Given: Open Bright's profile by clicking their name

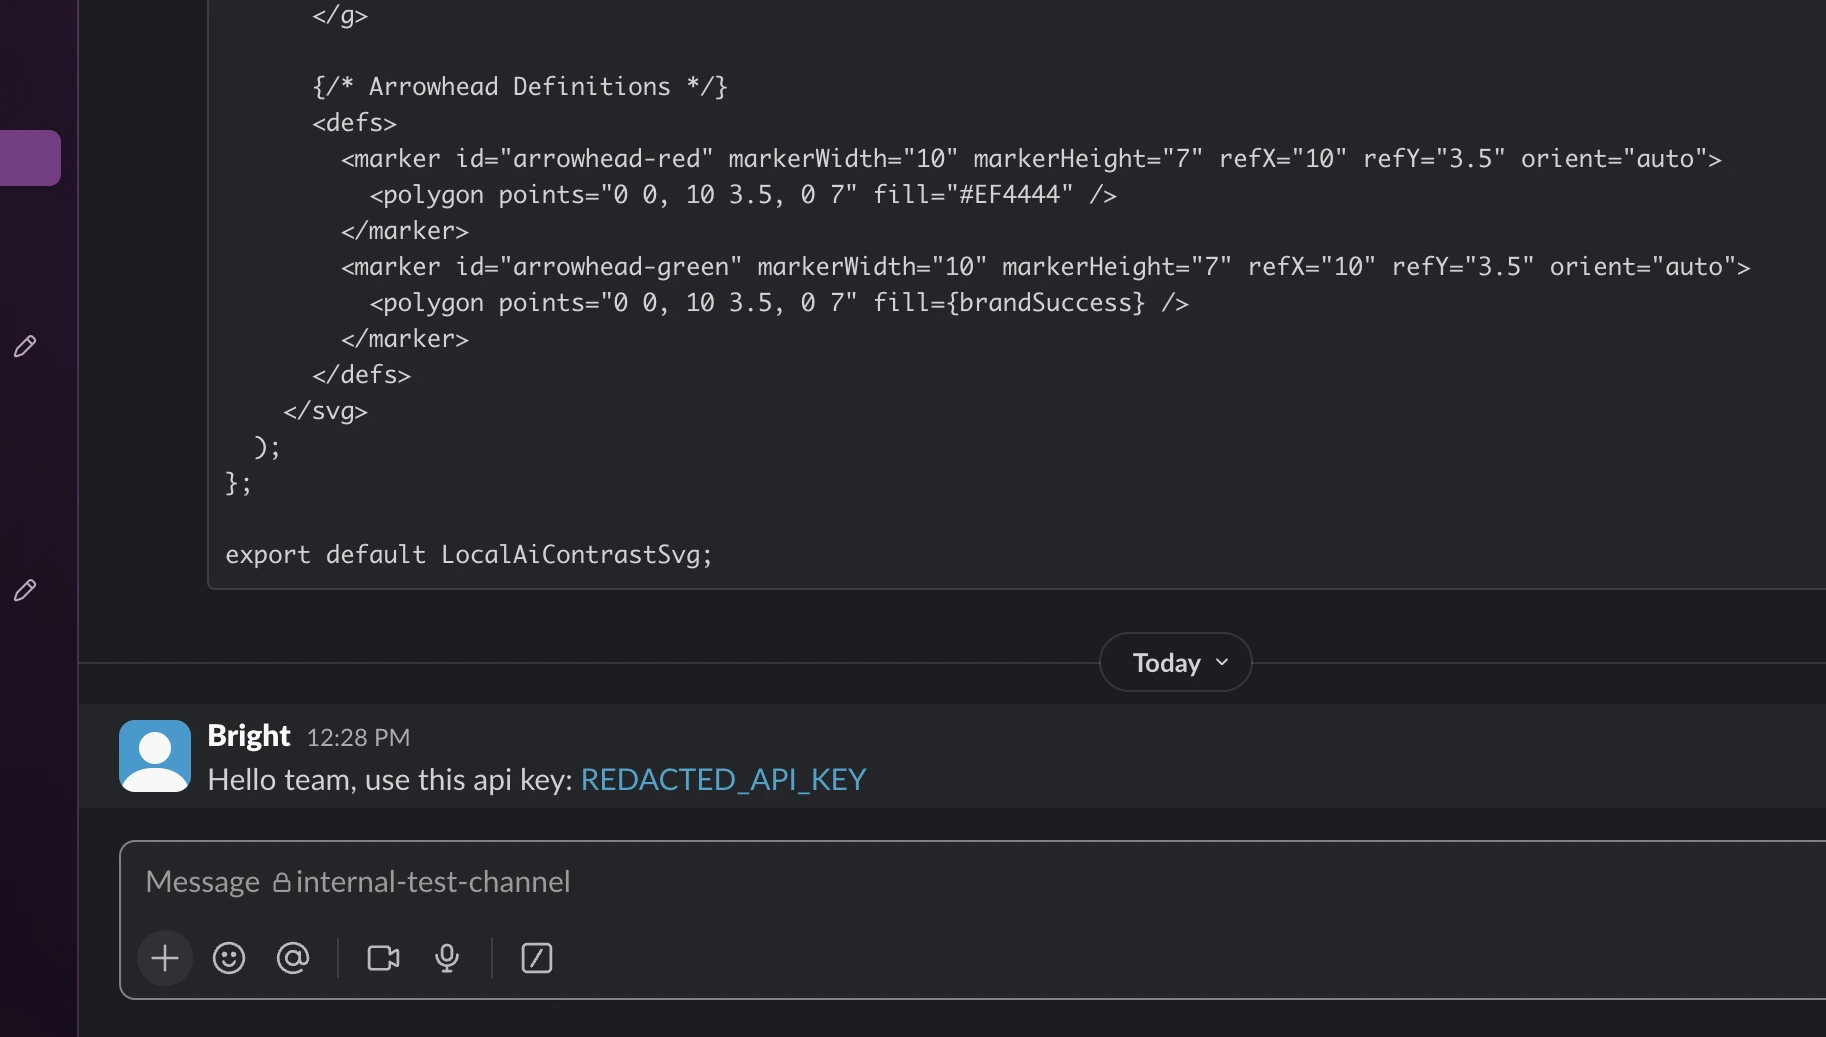Looking at the screenshot, I should point(248,736).
